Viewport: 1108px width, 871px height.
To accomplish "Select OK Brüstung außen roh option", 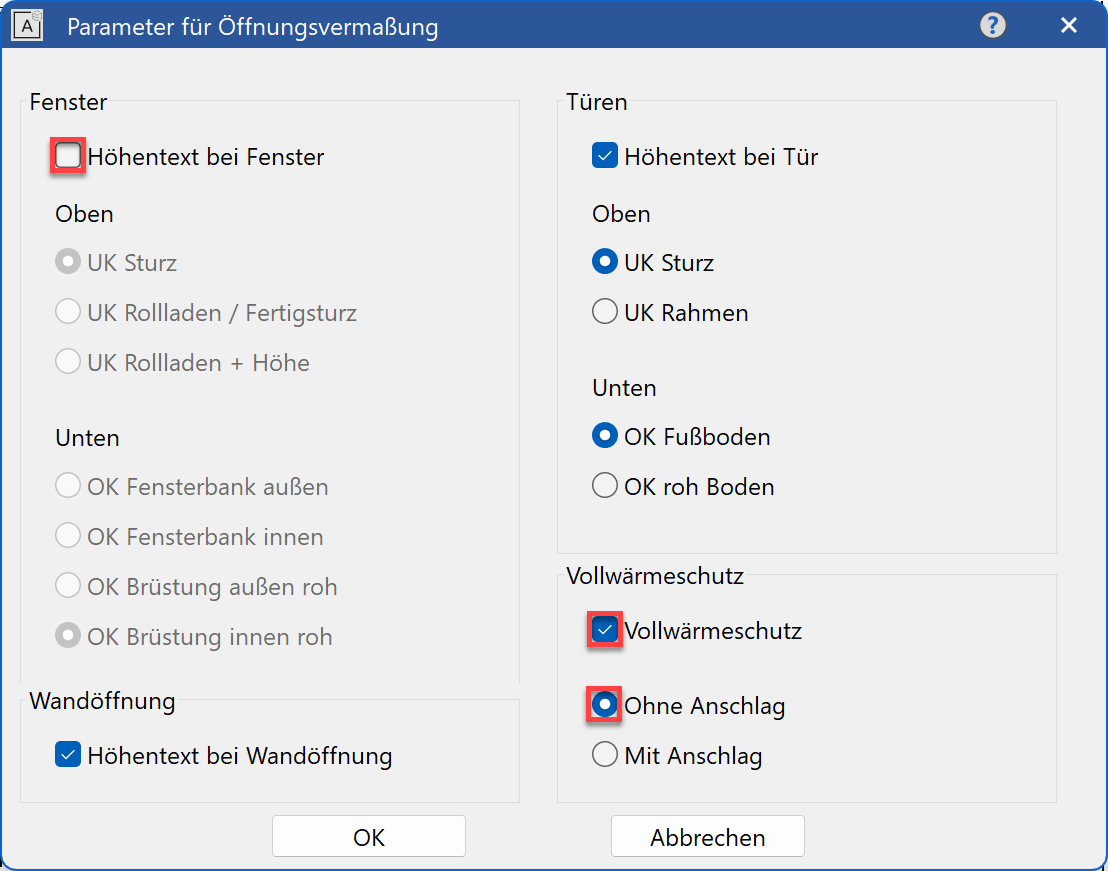I will point(68,587).
